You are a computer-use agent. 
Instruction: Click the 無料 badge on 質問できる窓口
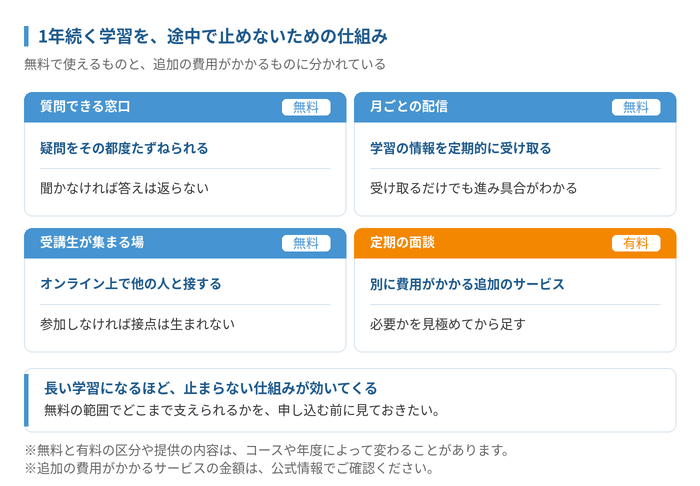306,107
